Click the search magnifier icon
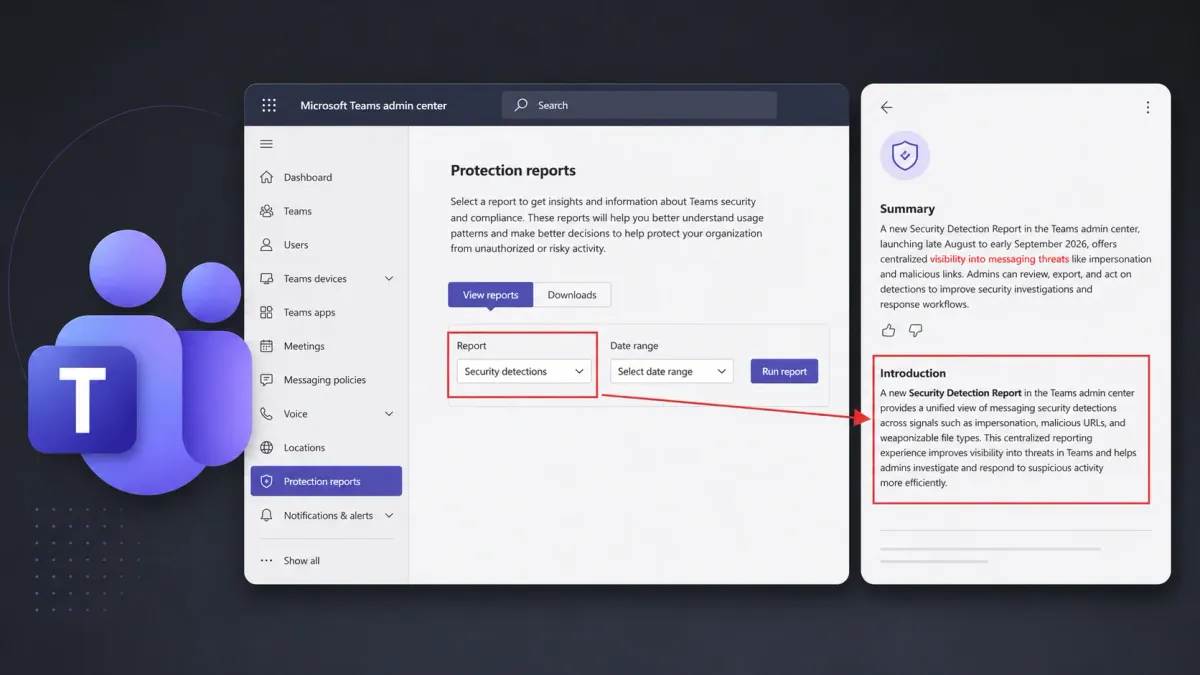Image resolution: width=1200 pixels, height=675 pixels. 521,105
